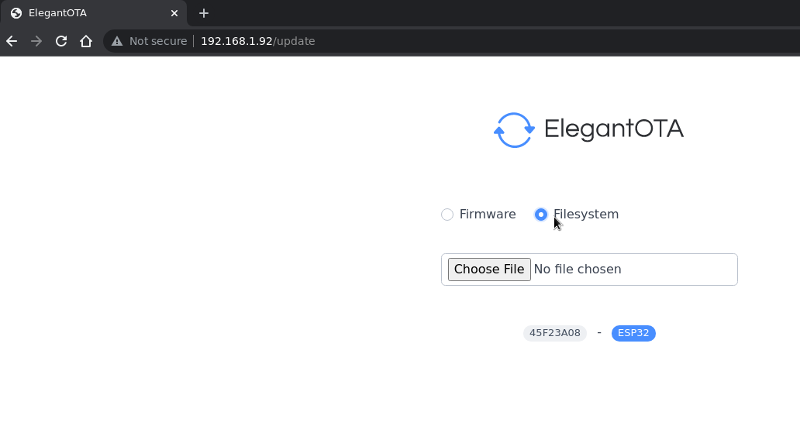The image size is (800, 443).
Task: Click the Firmware label text
Action: [x=487, y=214]
